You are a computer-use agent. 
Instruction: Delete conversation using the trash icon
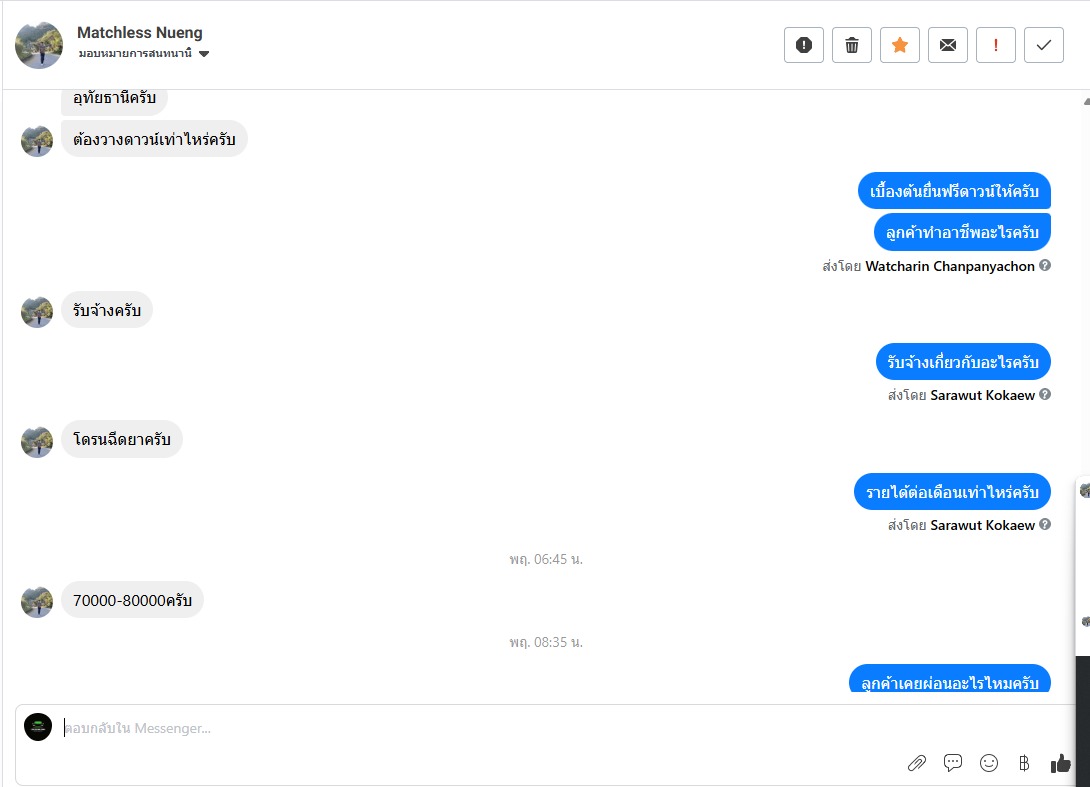(x=852, y=45)
